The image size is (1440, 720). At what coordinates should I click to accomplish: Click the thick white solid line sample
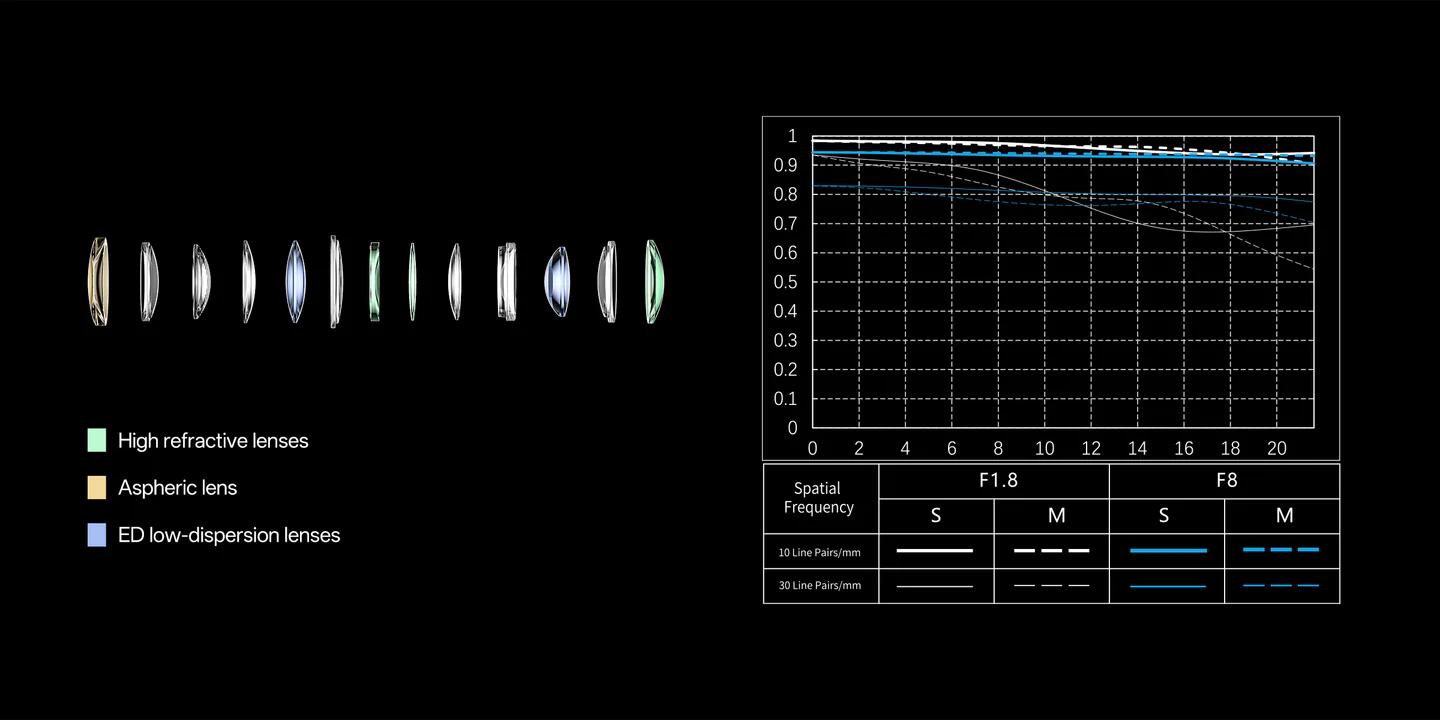click(x=935, y=550)
